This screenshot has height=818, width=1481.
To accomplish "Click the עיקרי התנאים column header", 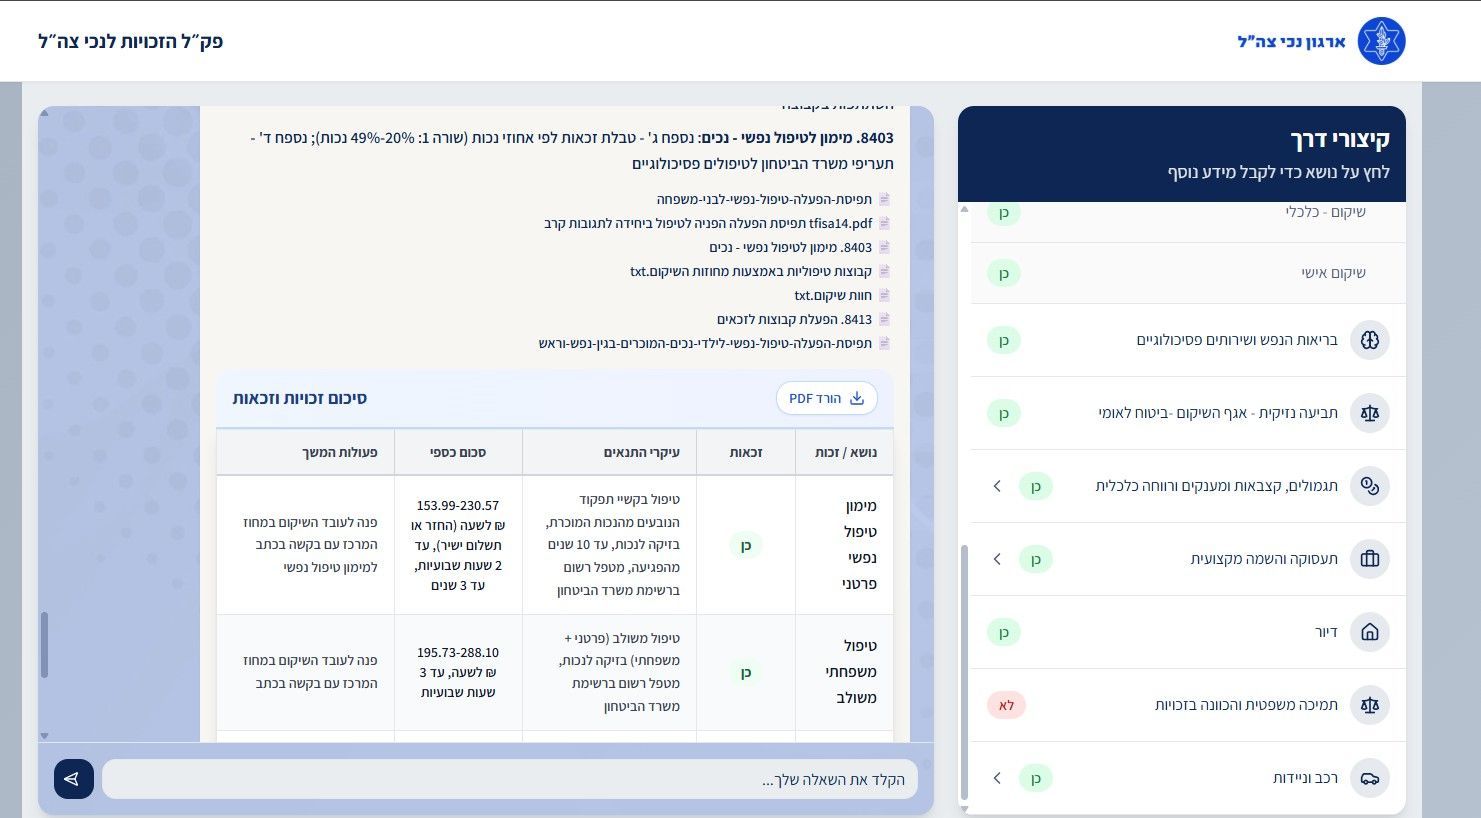I will coord(610,452).
